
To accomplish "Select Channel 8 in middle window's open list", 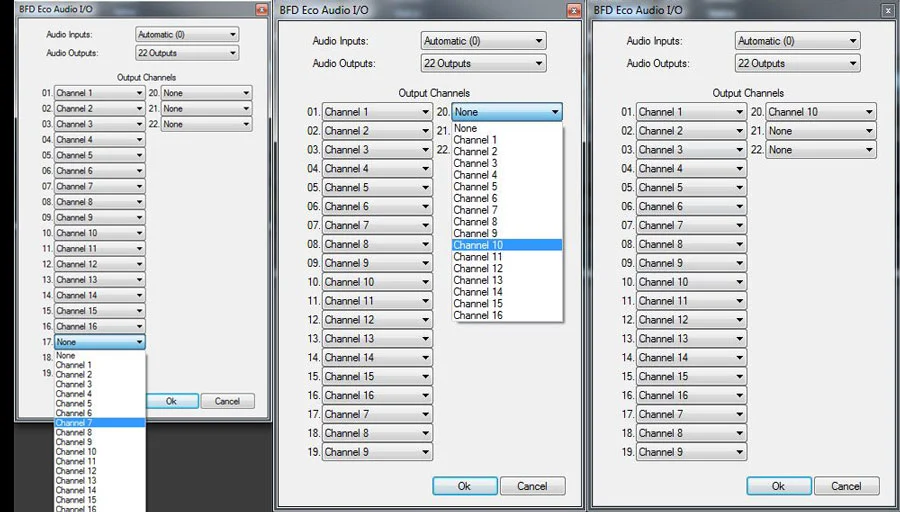I will 507,222.
